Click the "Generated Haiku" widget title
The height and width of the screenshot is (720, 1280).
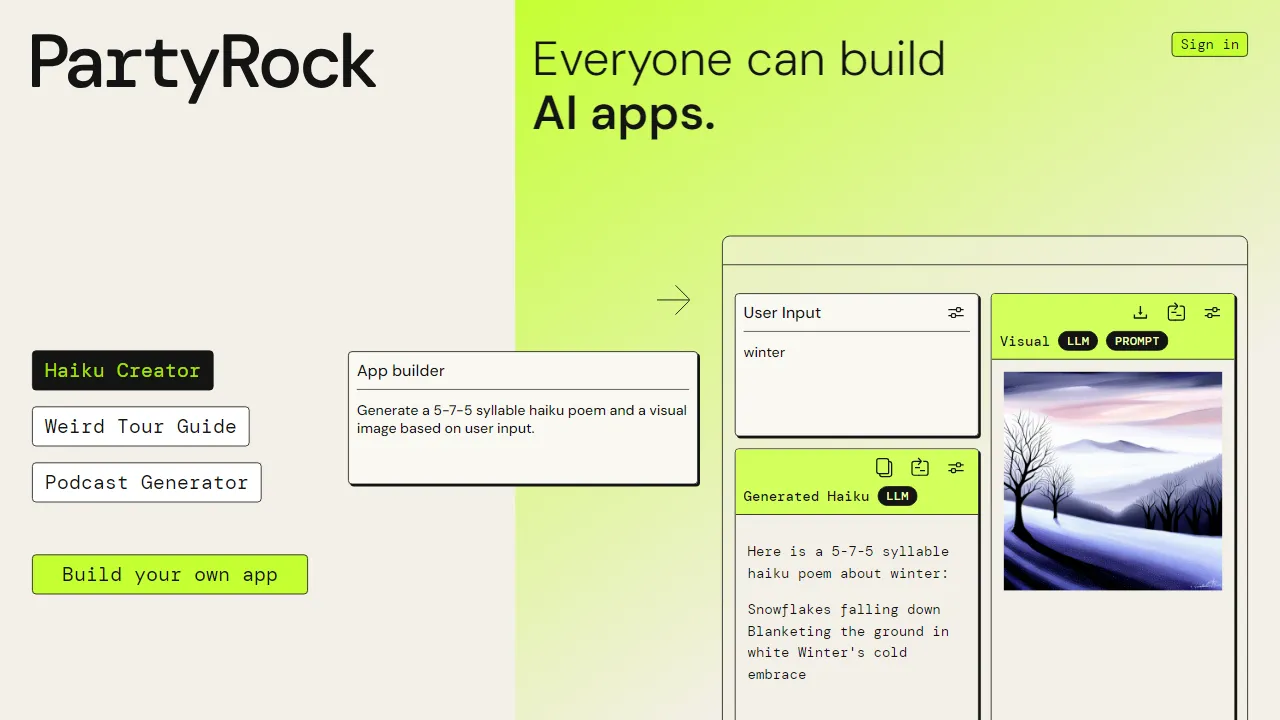click(x=806, y=496)
